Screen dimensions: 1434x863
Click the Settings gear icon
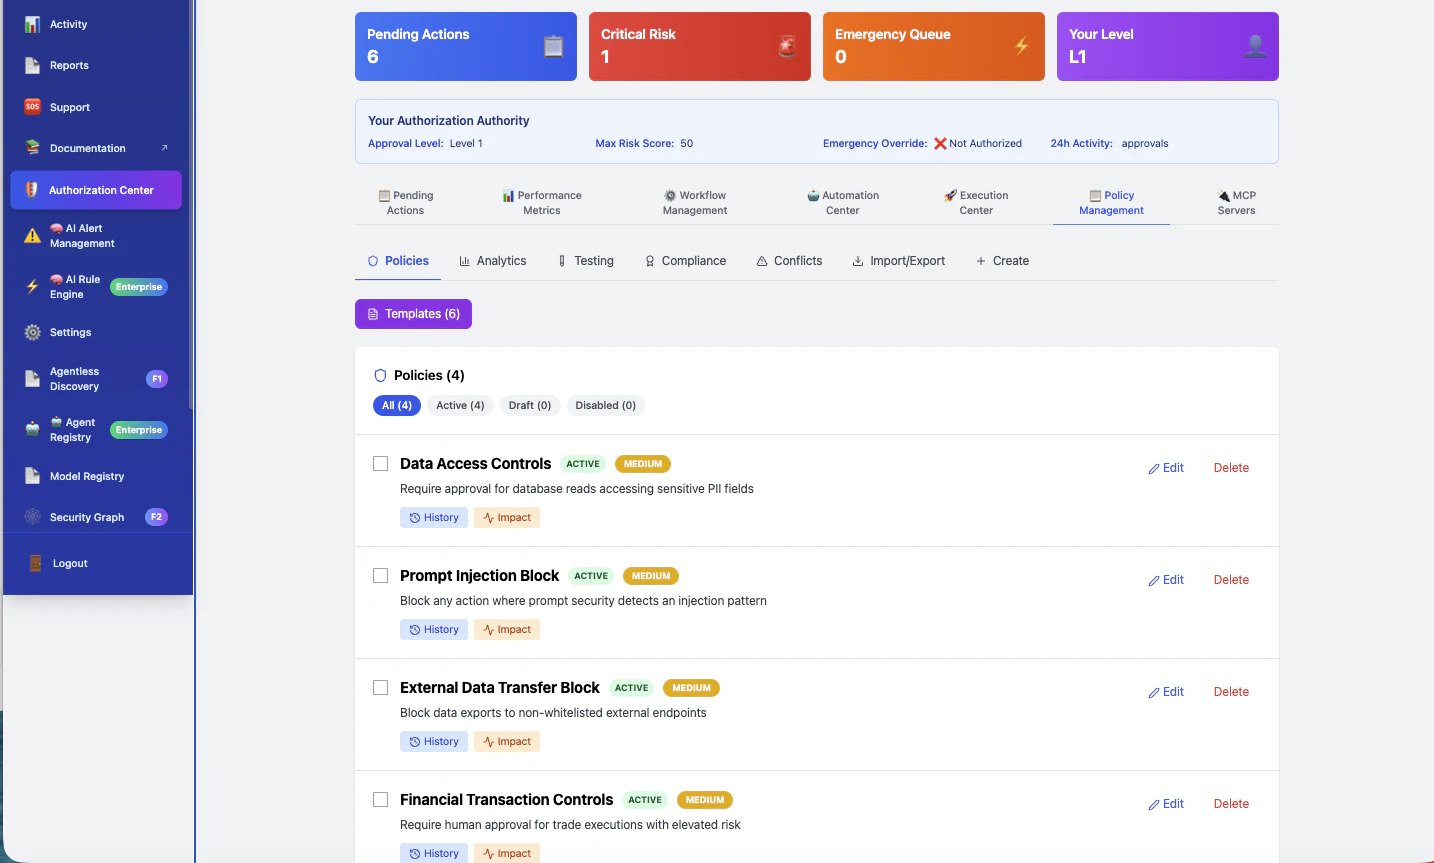[32, 332]
